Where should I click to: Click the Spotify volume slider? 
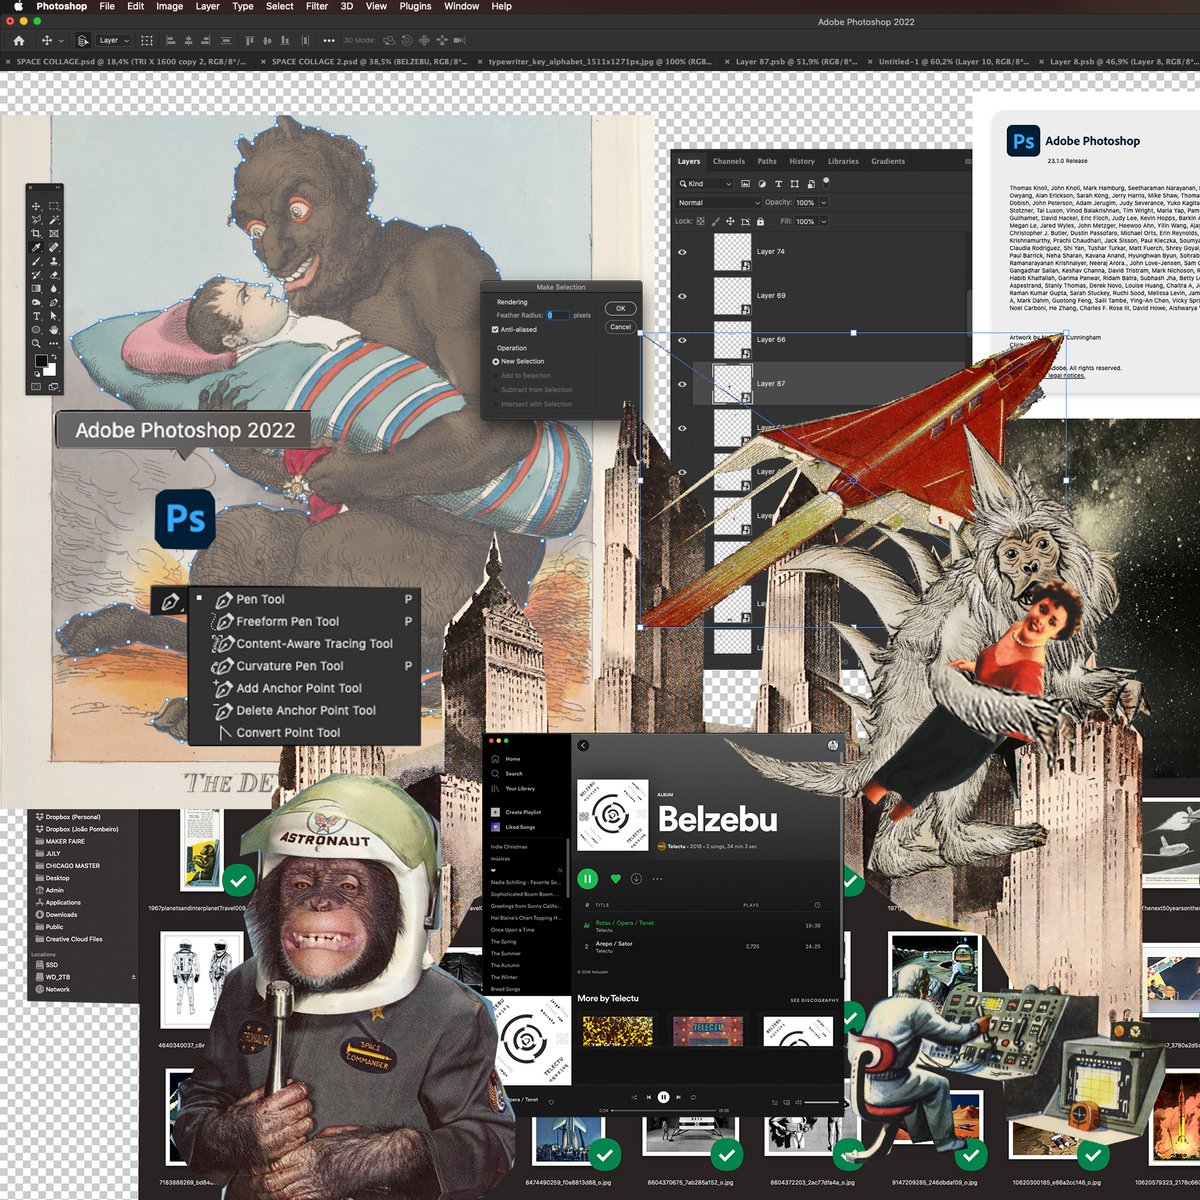click(822, 1102)
